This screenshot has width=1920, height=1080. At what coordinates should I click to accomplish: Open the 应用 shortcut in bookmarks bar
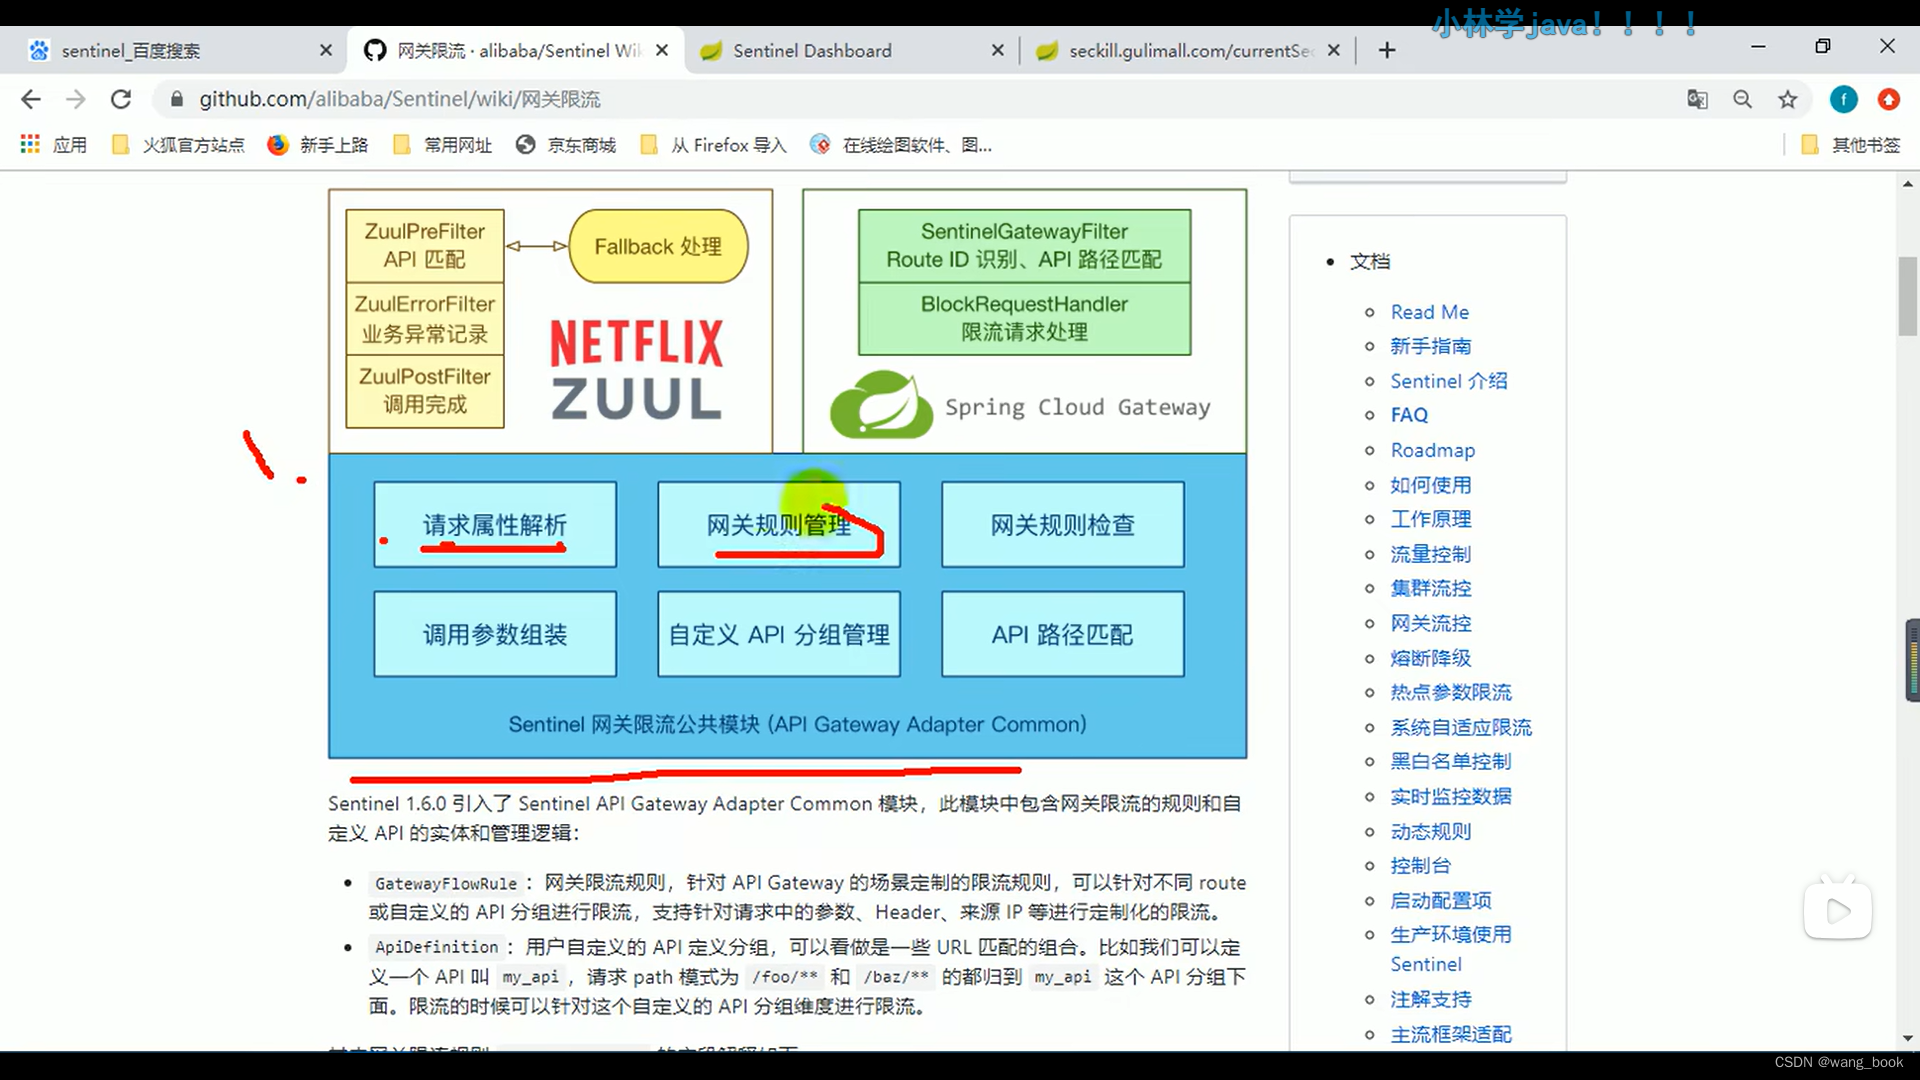52,144
